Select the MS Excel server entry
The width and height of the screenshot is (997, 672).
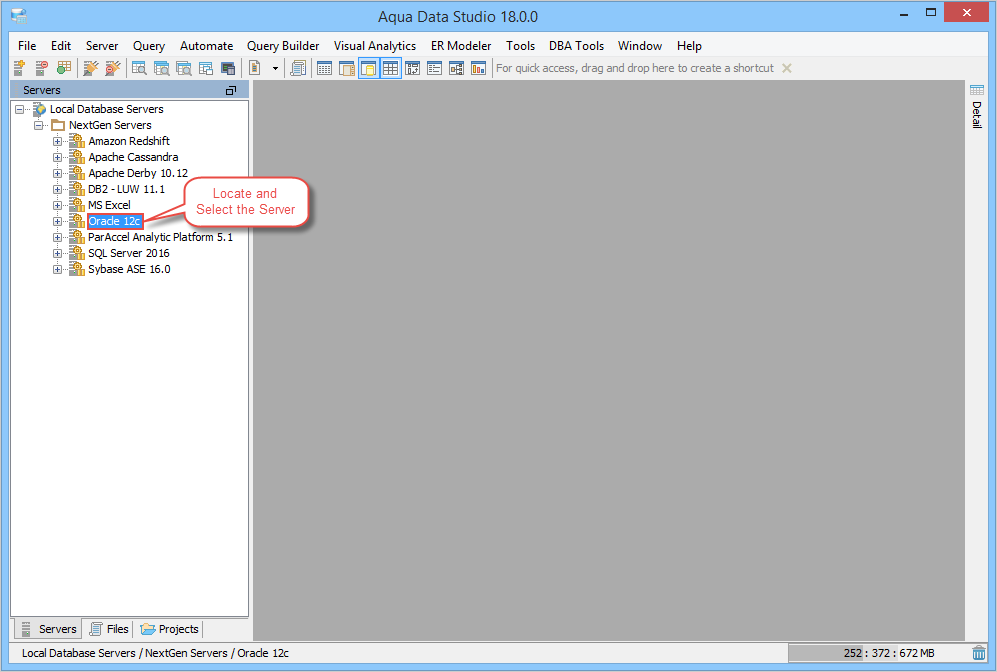pyautogui.click(x=109, y=205)
